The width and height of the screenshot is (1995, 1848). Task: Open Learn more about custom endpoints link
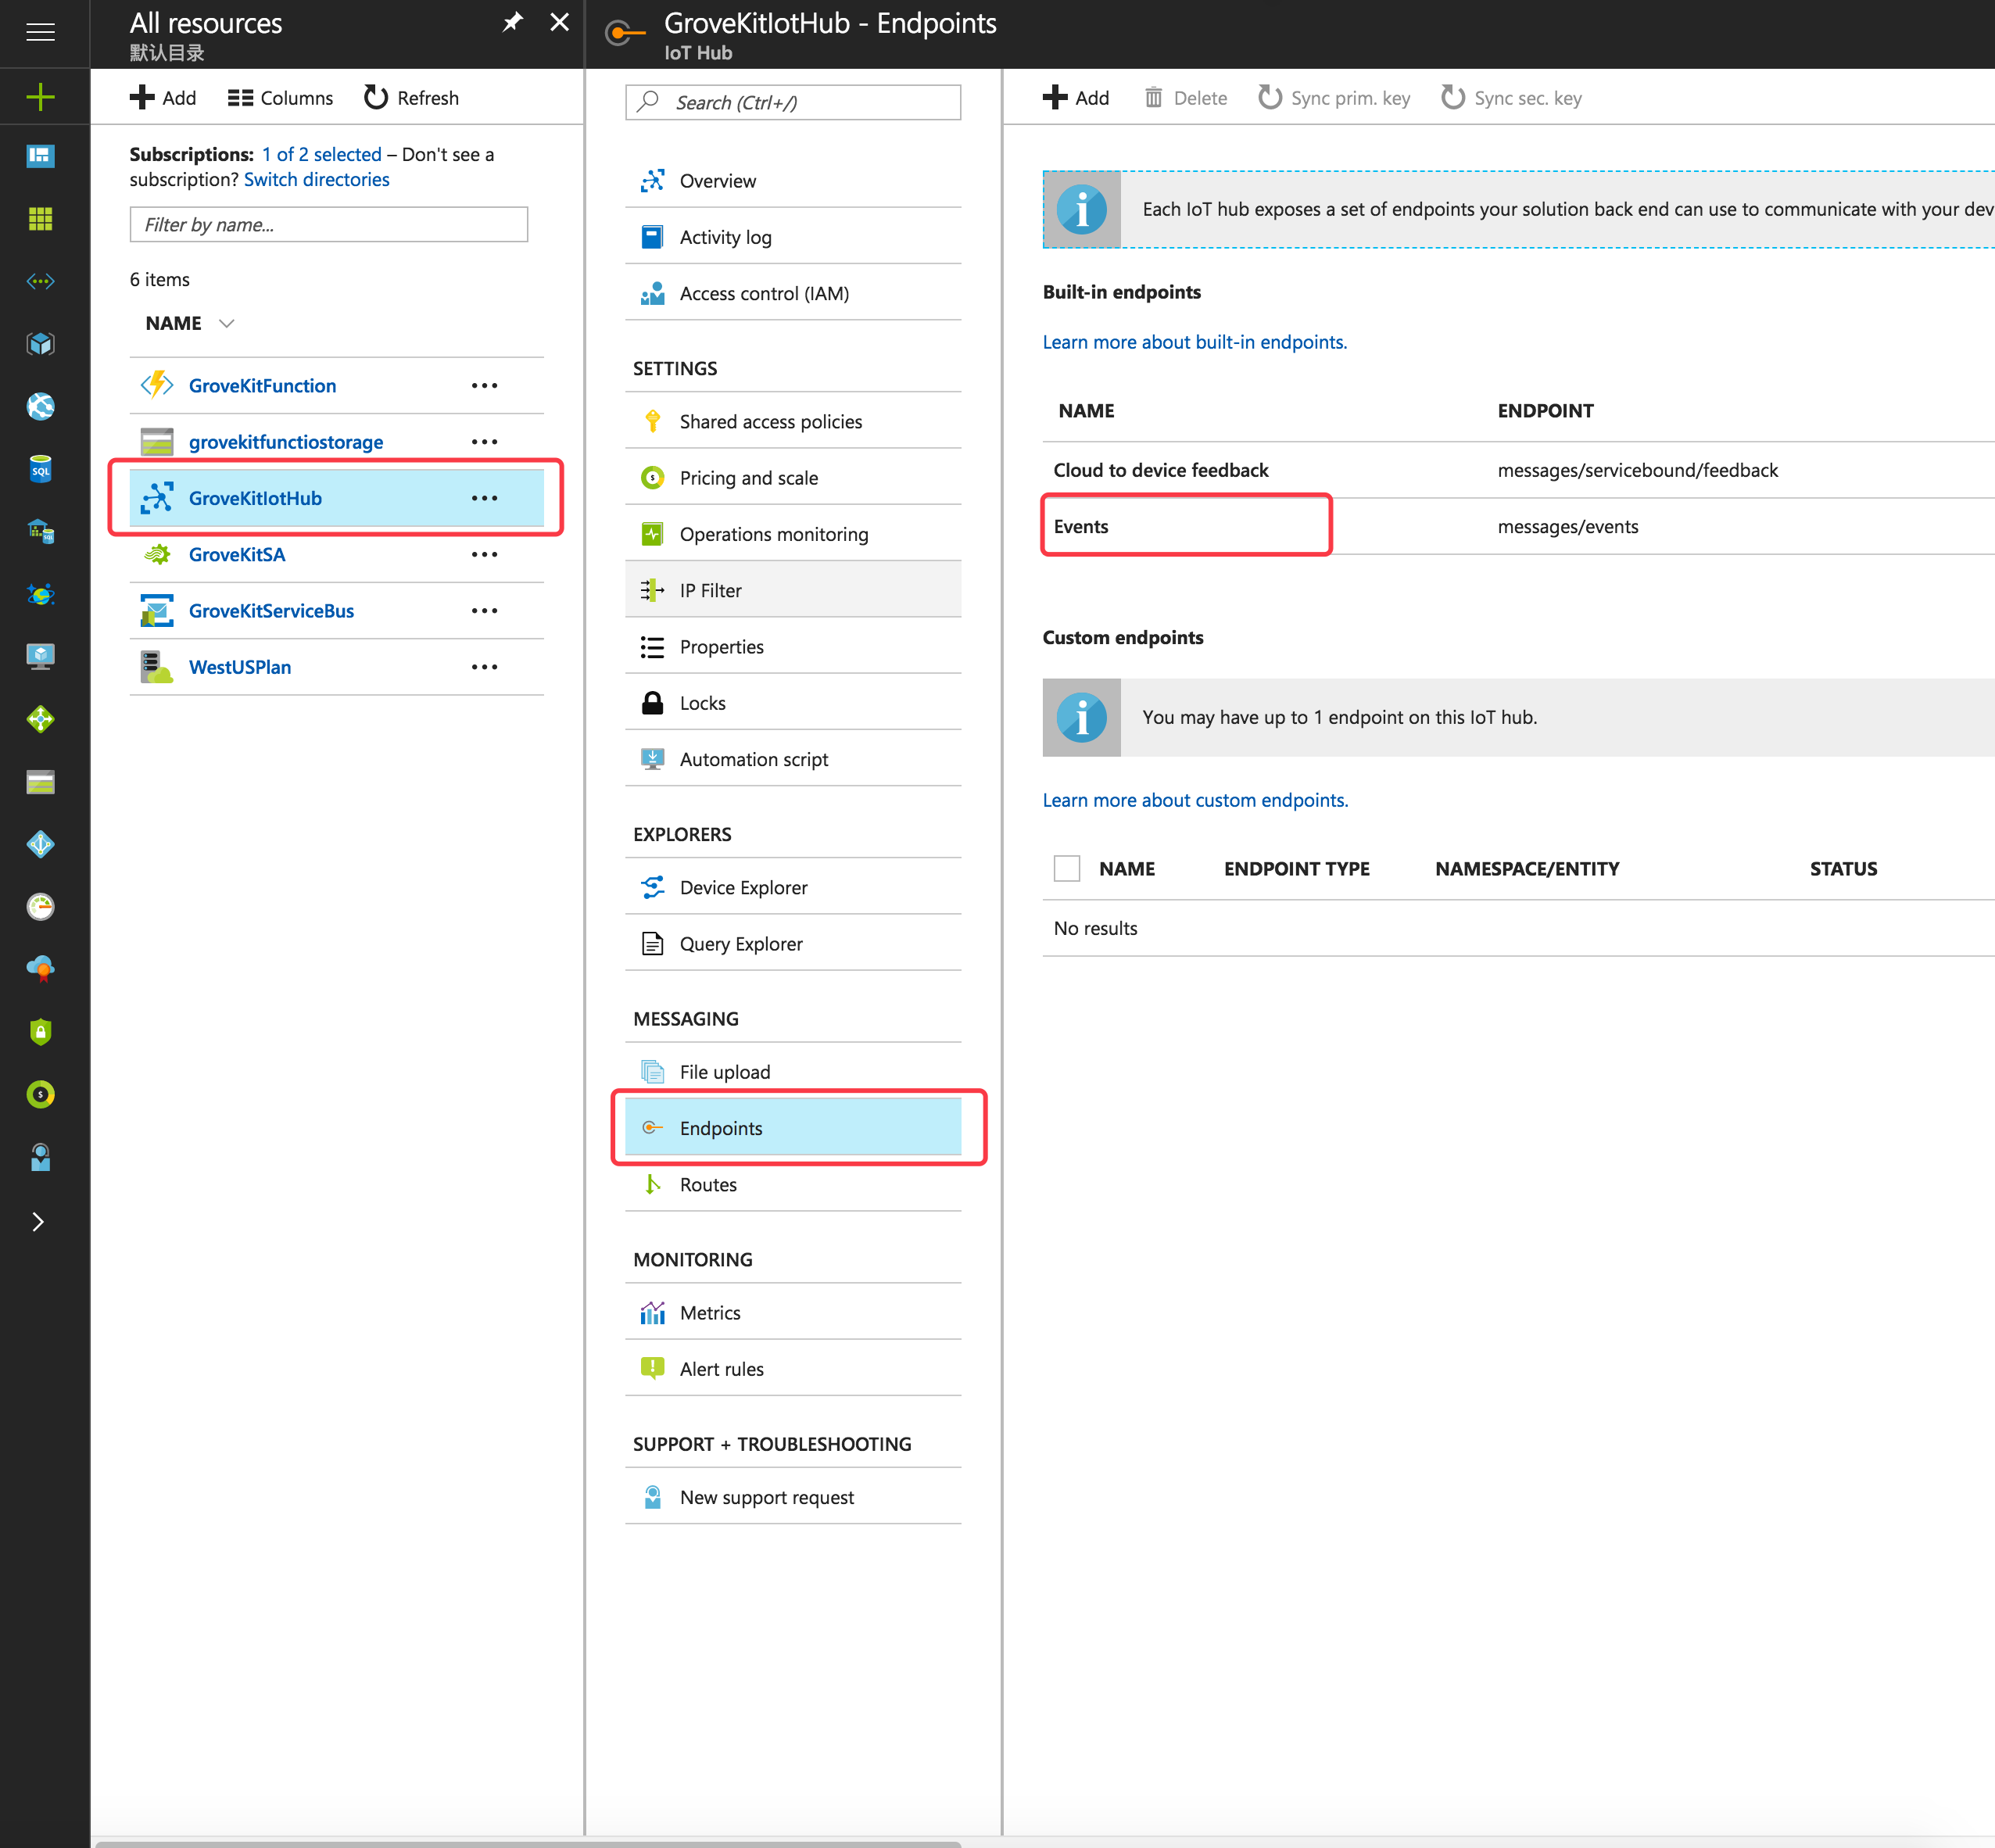coord(1194,800)
